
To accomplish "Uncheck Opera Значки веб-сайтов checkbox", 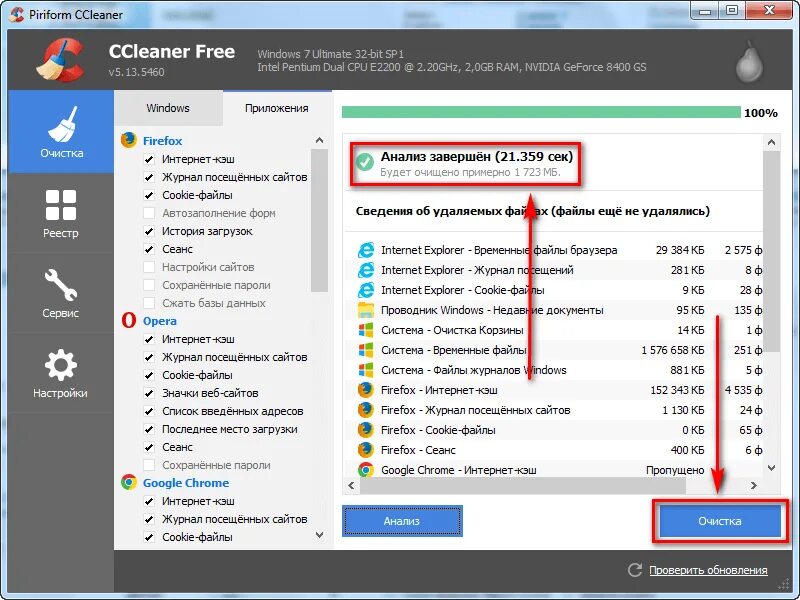I will 149,393.
